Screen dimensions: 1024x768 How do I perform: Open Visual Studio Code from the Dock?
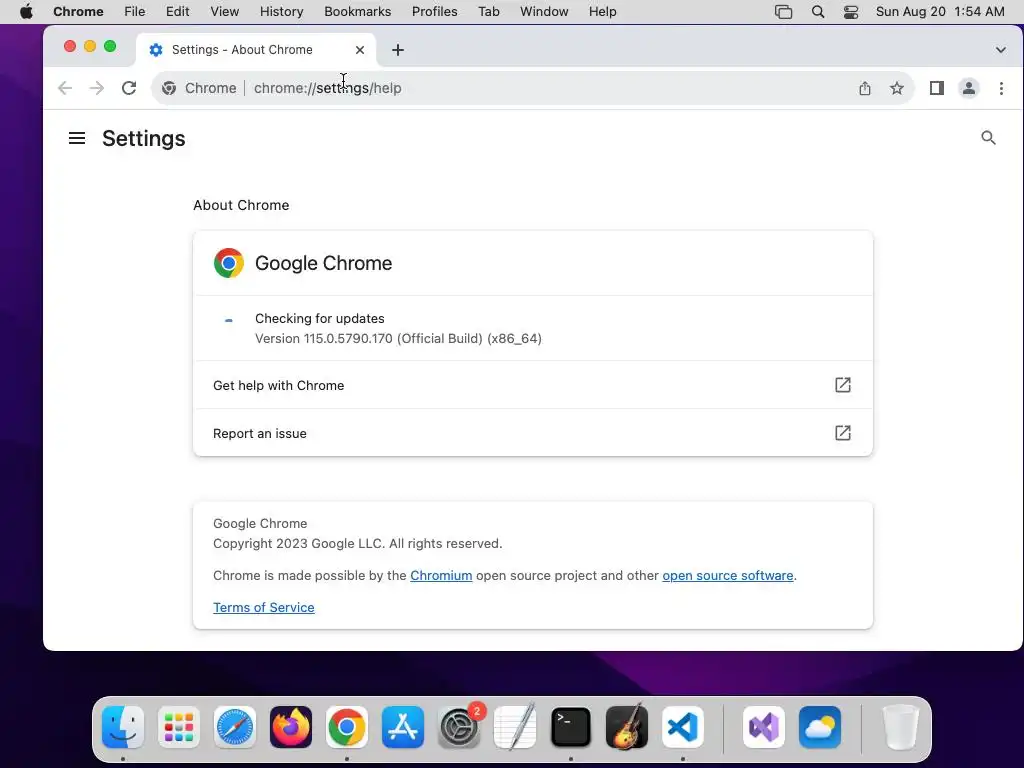[x=682, y=727]
